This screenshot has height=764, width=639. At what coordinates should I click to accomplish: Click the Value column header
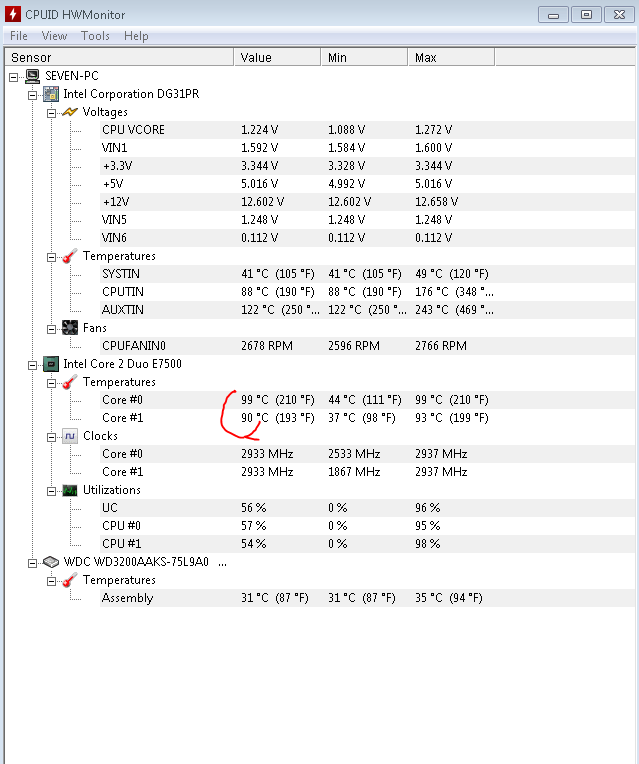pos(277,57)
